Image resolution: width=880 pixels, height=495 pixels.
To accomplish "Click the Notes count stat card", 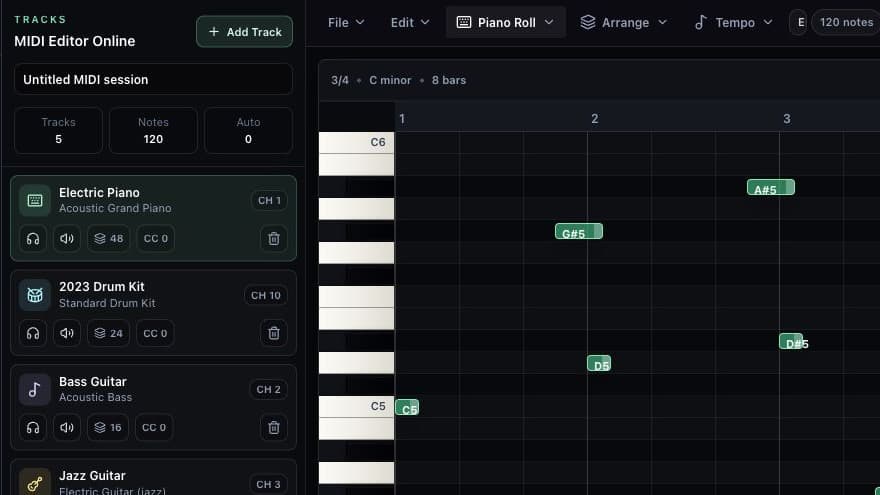I will click(153, 131).
